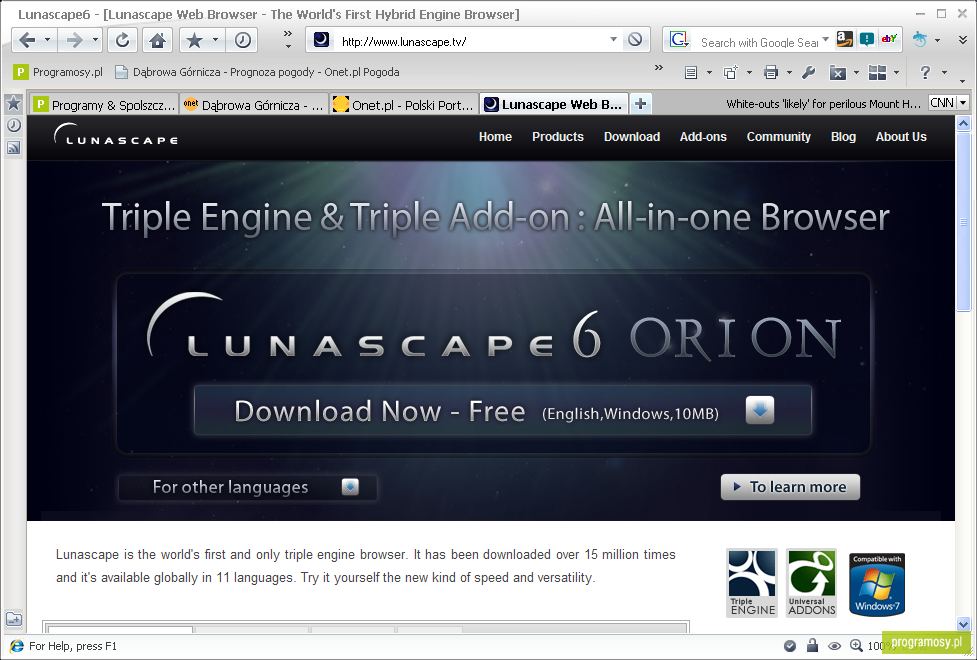Click the Print toolbar icon
The height and width of the screenshot is (660, 977).
(x=771, y=73)
